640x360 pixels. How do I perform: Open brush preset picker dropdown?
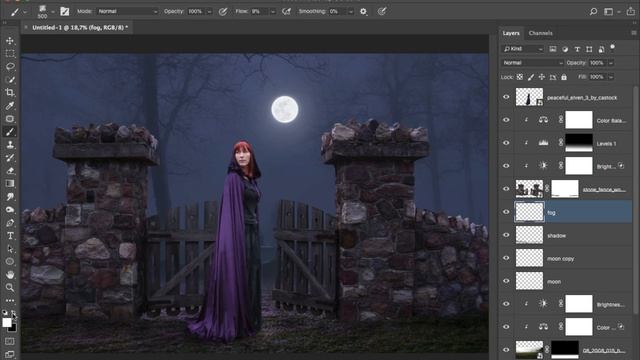(x=52, y=12)
